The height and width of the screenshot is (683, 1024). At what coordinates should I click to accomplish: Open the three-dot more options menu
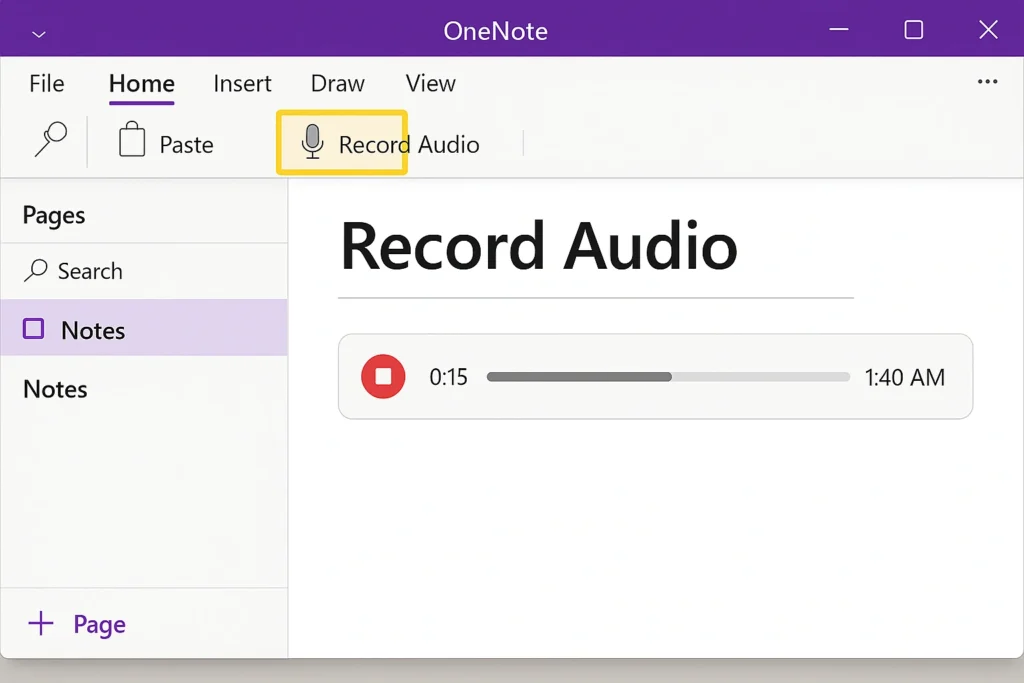(987, 83)
